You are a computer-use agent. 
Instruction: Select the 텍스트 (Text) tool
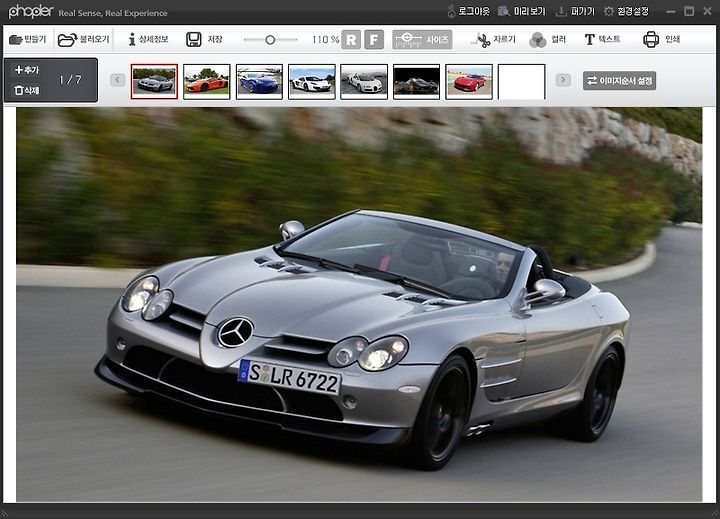[x=602, y=39]
